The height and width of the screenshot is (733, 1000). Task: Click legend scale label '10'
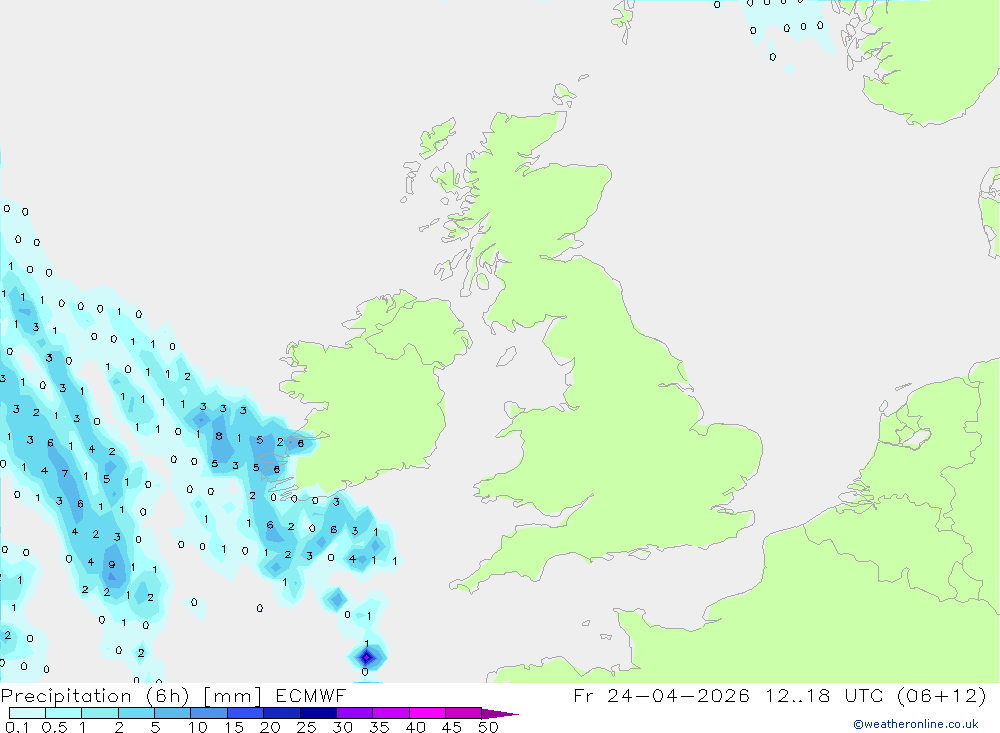coord(197,727)
